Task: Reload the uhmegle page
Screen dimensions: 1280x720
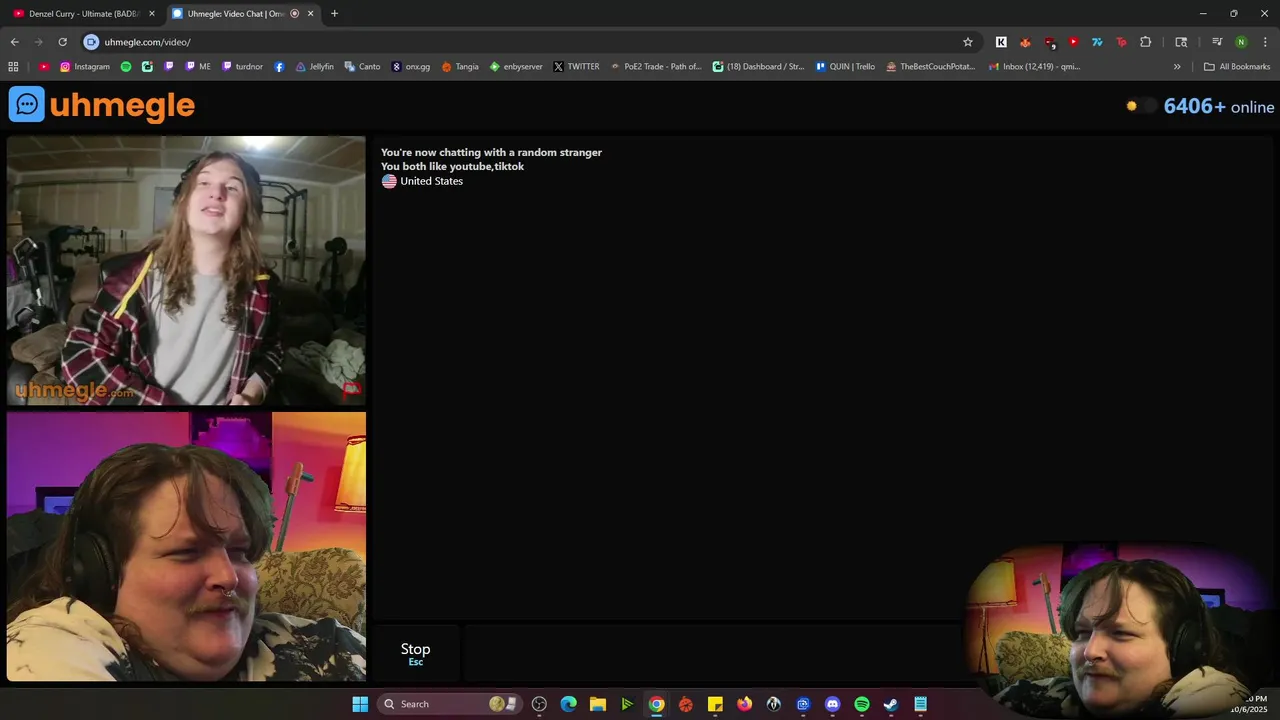Action: [x=62, y=42]
